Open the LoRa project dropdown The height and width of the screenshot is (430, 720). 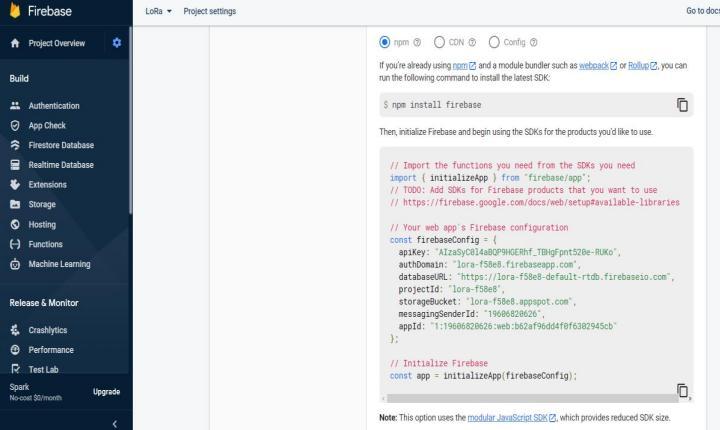[x=158, y=11]
